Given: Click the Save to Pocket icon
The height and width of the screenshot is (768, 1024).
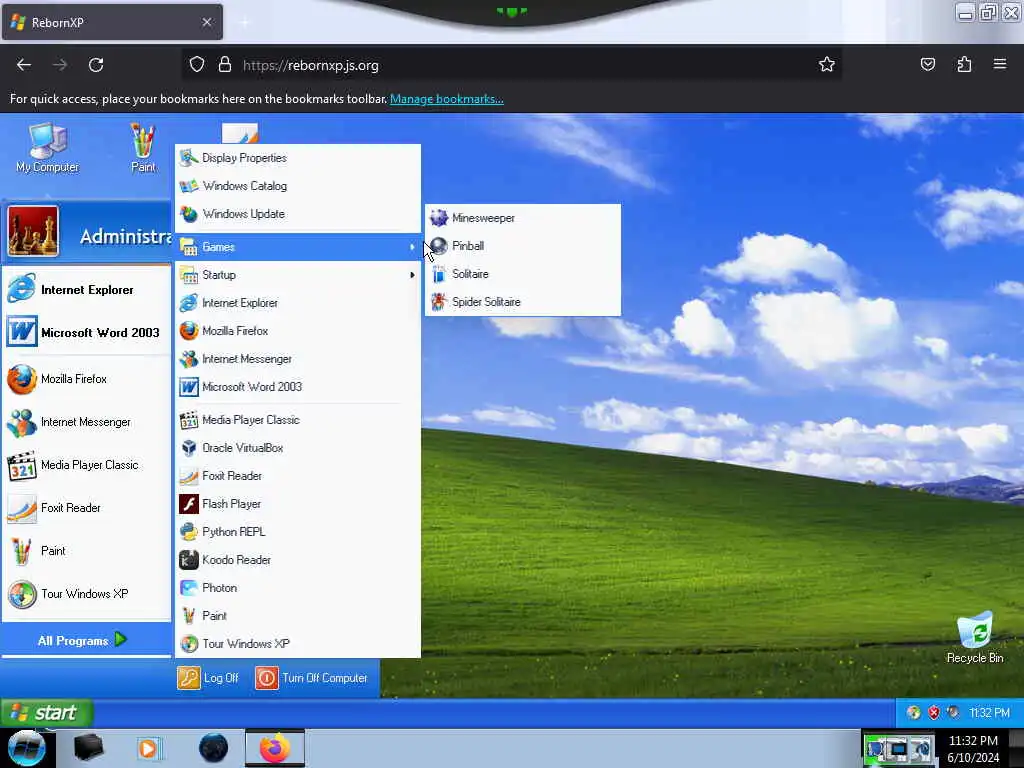Looking at the screenshot, I should pyautogui.click(x=928, y=64).
